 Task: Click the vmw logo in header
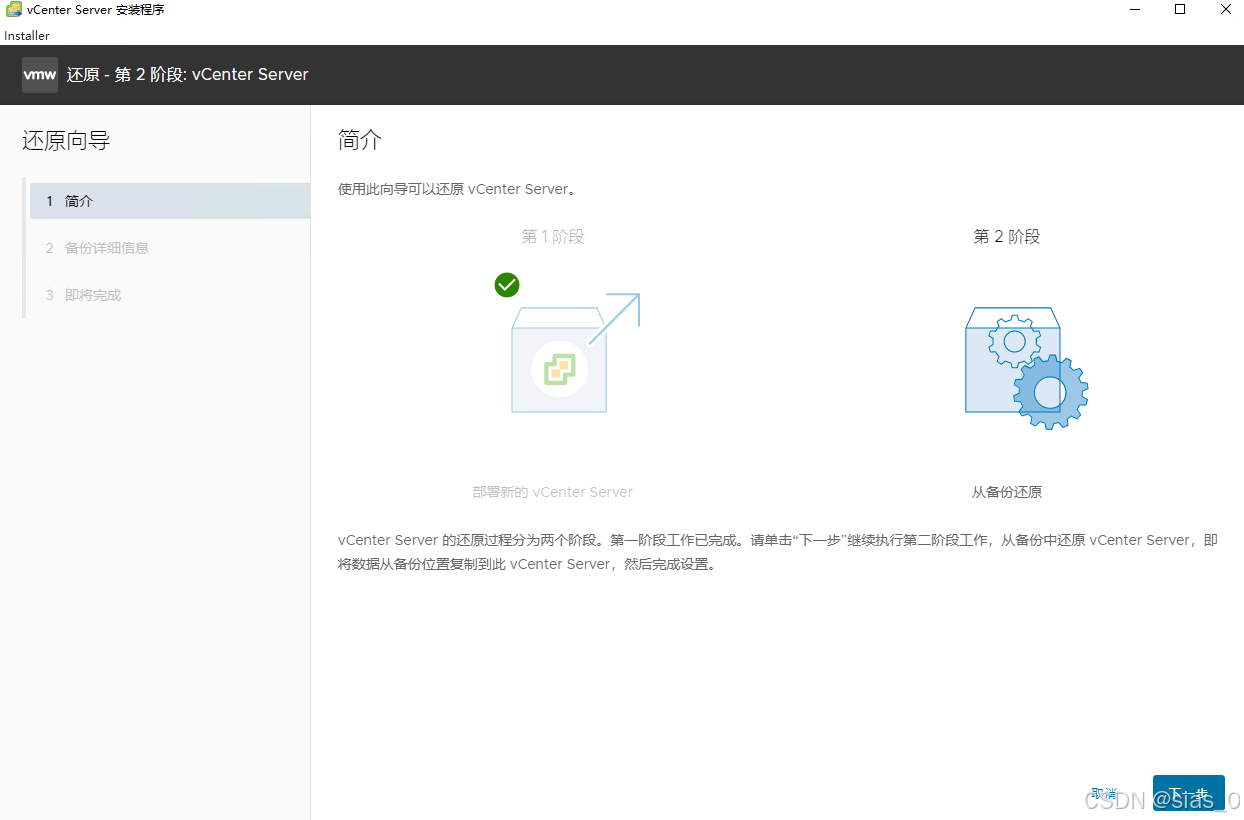(x=40, y=75)
